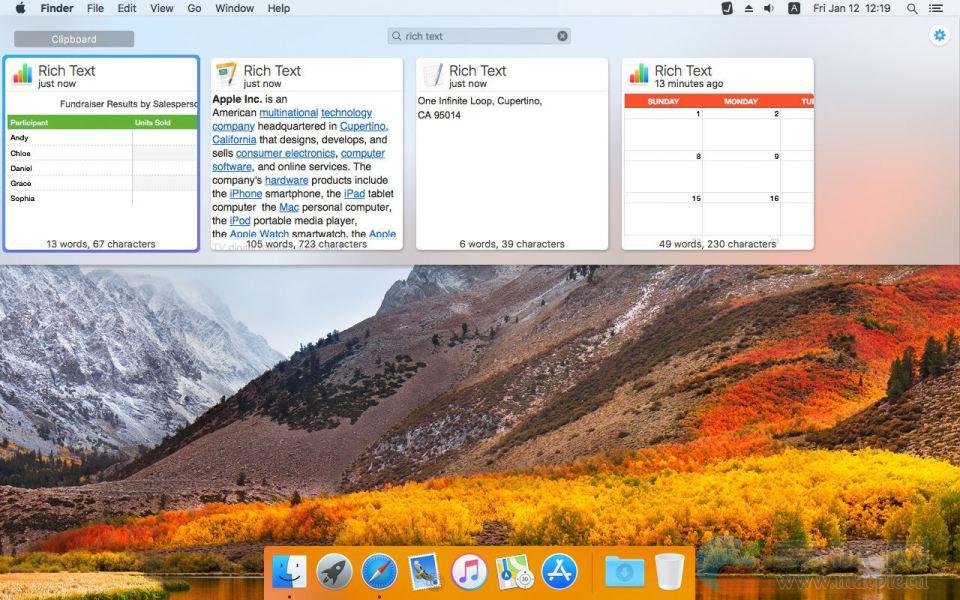Open the Maps app in Dock
Viewport: 960px width, 600px height.
(514, 572)
